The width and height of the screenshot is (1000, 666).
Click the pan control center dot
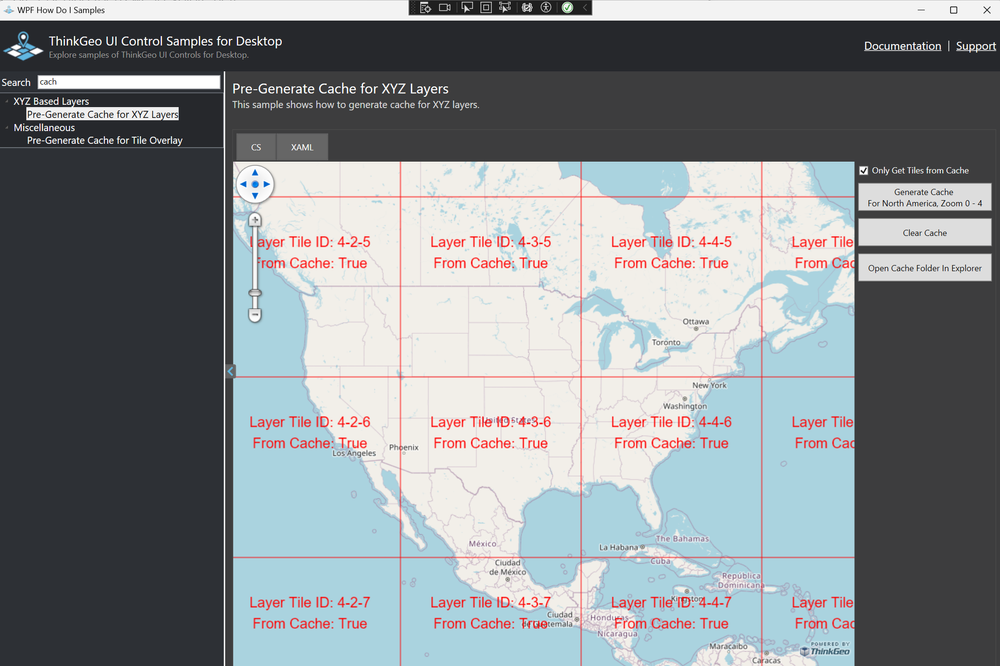[x=255, y=184]
